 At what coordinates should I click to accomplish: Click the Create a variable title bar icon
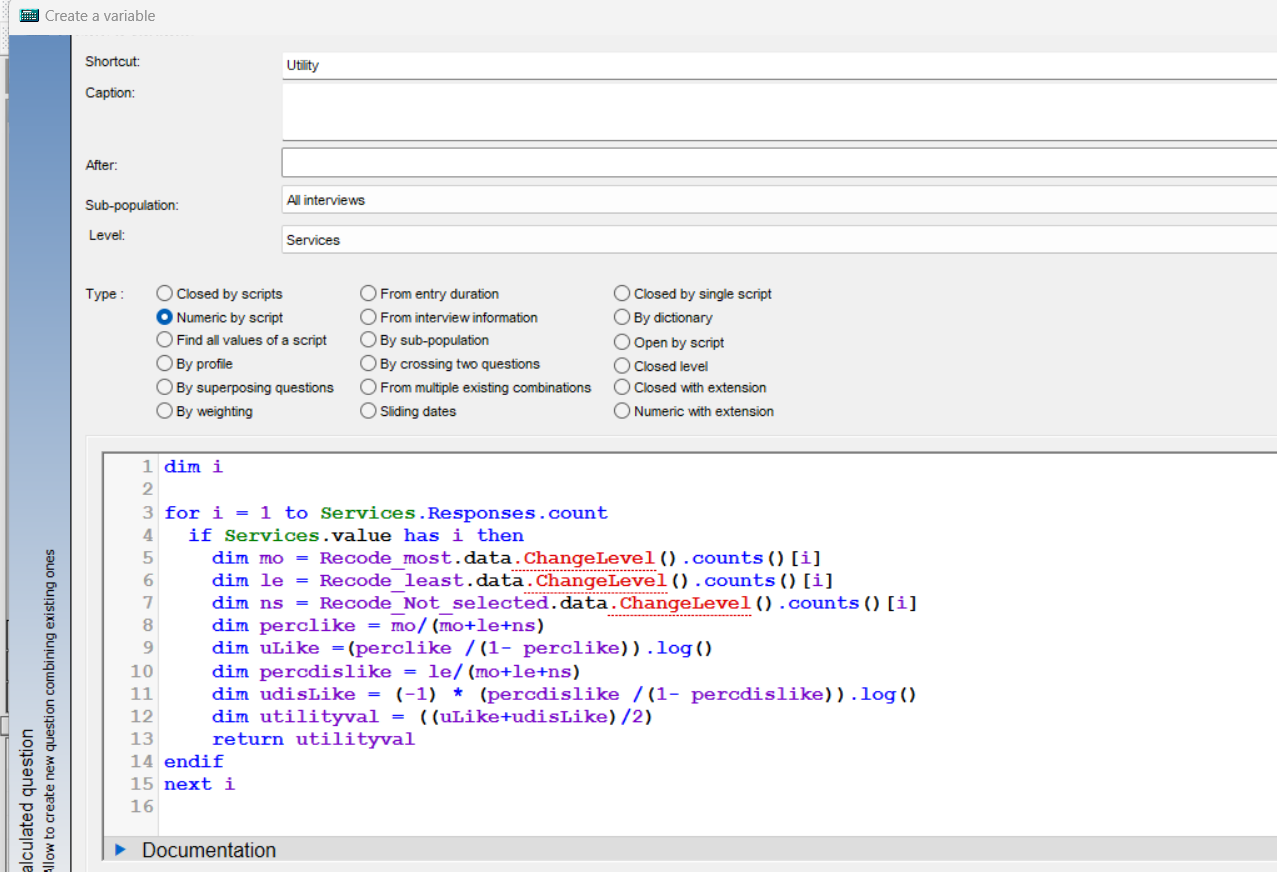pyautogui.click(x=28, y=15)
